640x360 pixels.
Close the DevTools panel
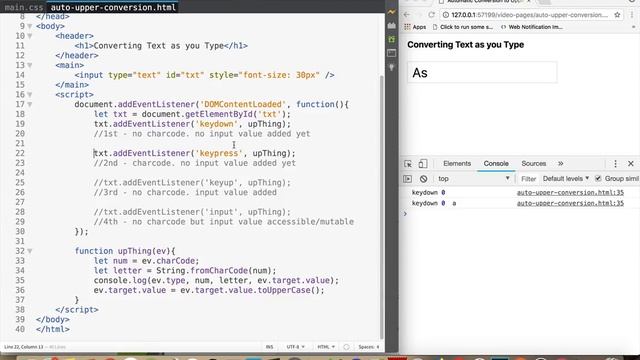point(631,164)
